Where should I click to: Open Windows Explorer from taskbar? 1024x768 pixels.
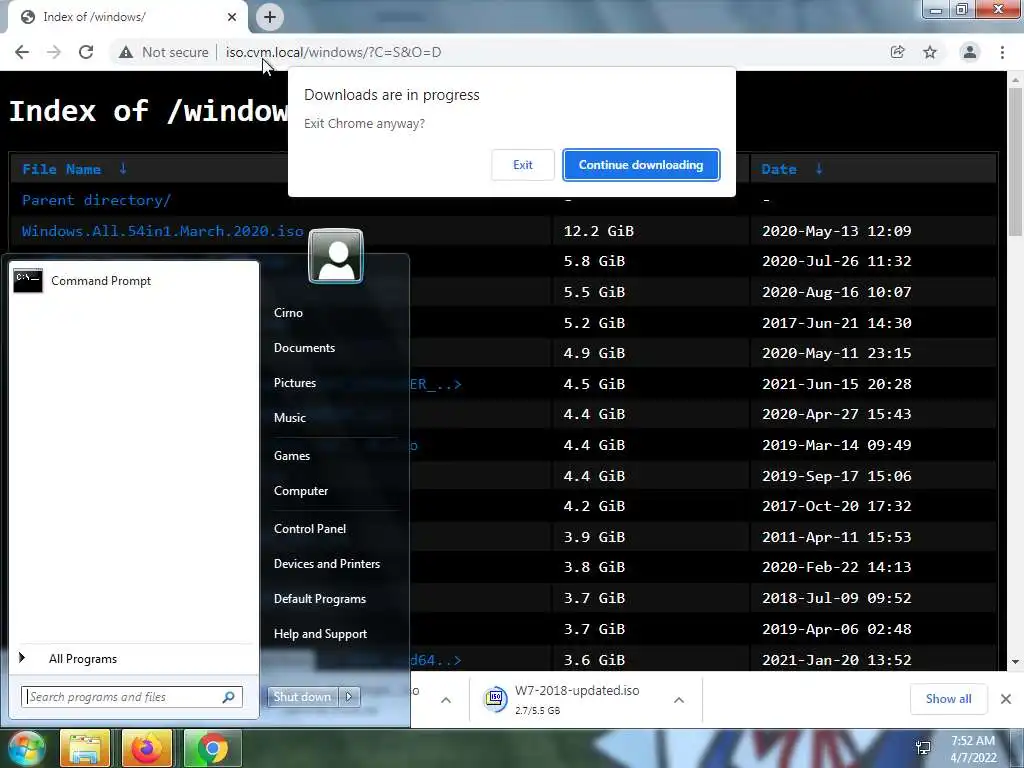(85, 748)
